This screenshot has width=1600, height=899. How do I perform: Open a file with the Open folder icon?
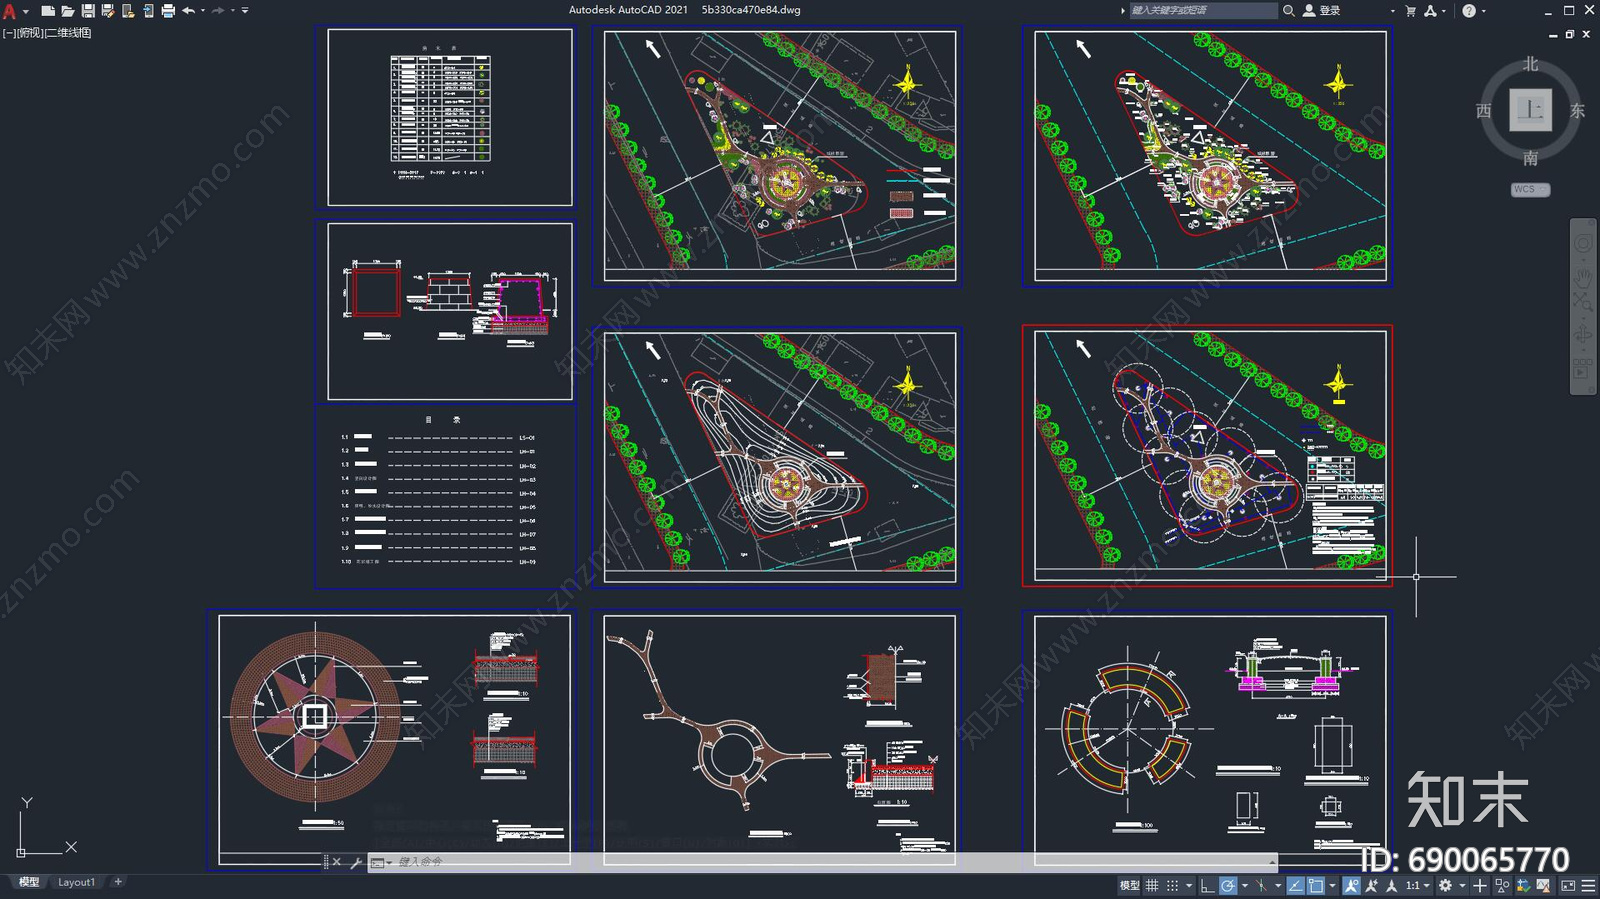[x=67, y=11]
